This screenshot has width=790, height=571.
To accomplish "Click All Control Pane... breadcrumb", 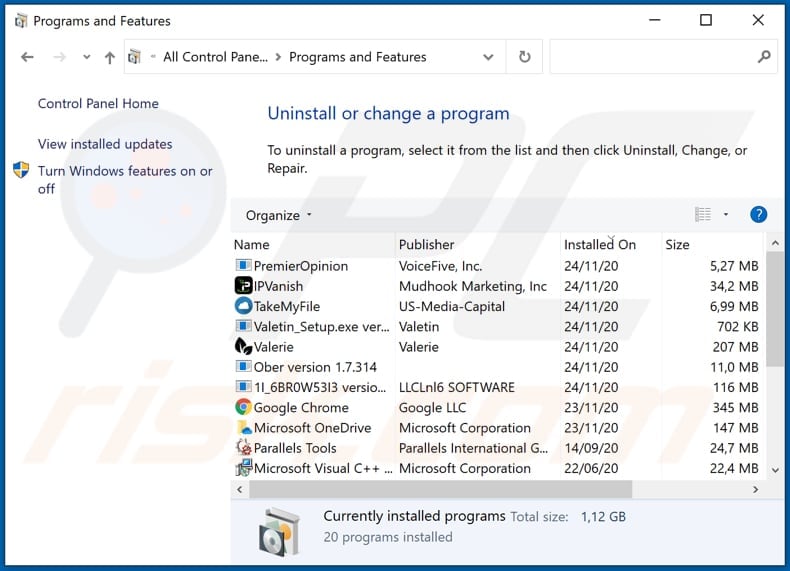I will [215, 57].
